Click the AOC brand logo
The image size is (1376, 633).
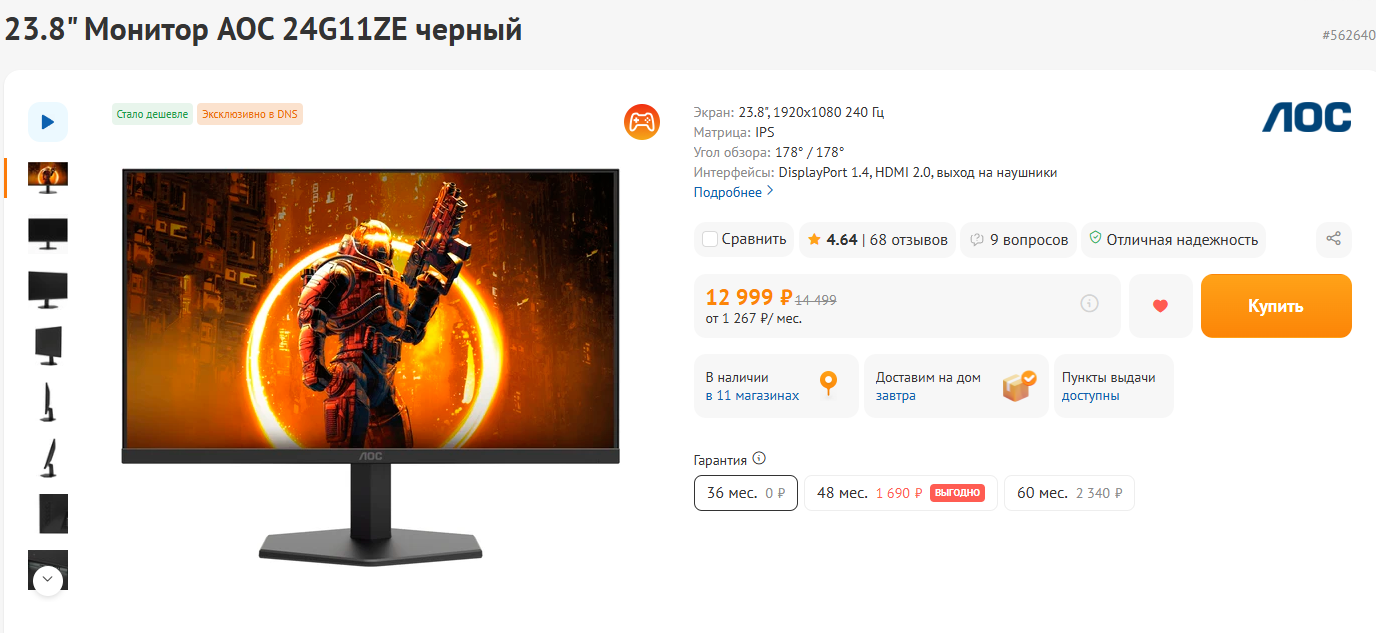point(1306,117)
